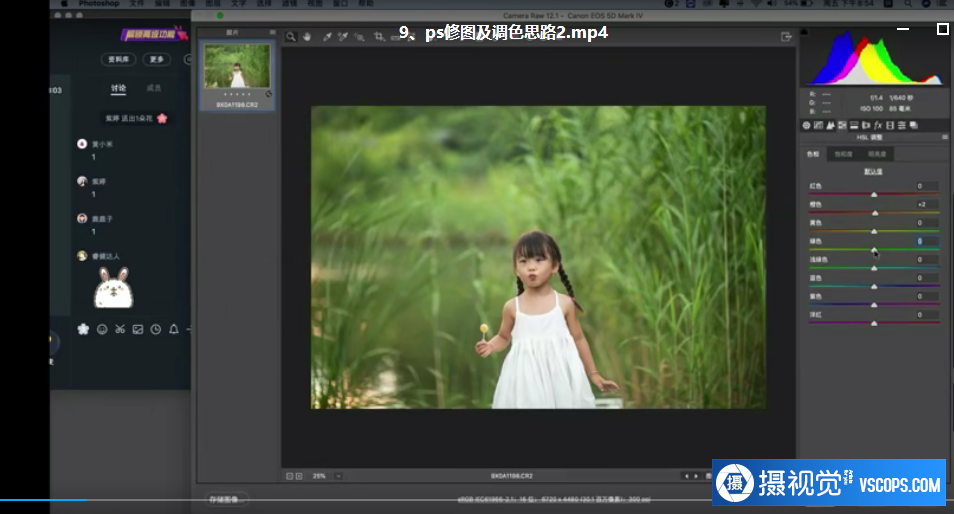This screenshot has height=514, width=954.
Task: Click the video player maximize square icon
Action: [x=942, y=29]
